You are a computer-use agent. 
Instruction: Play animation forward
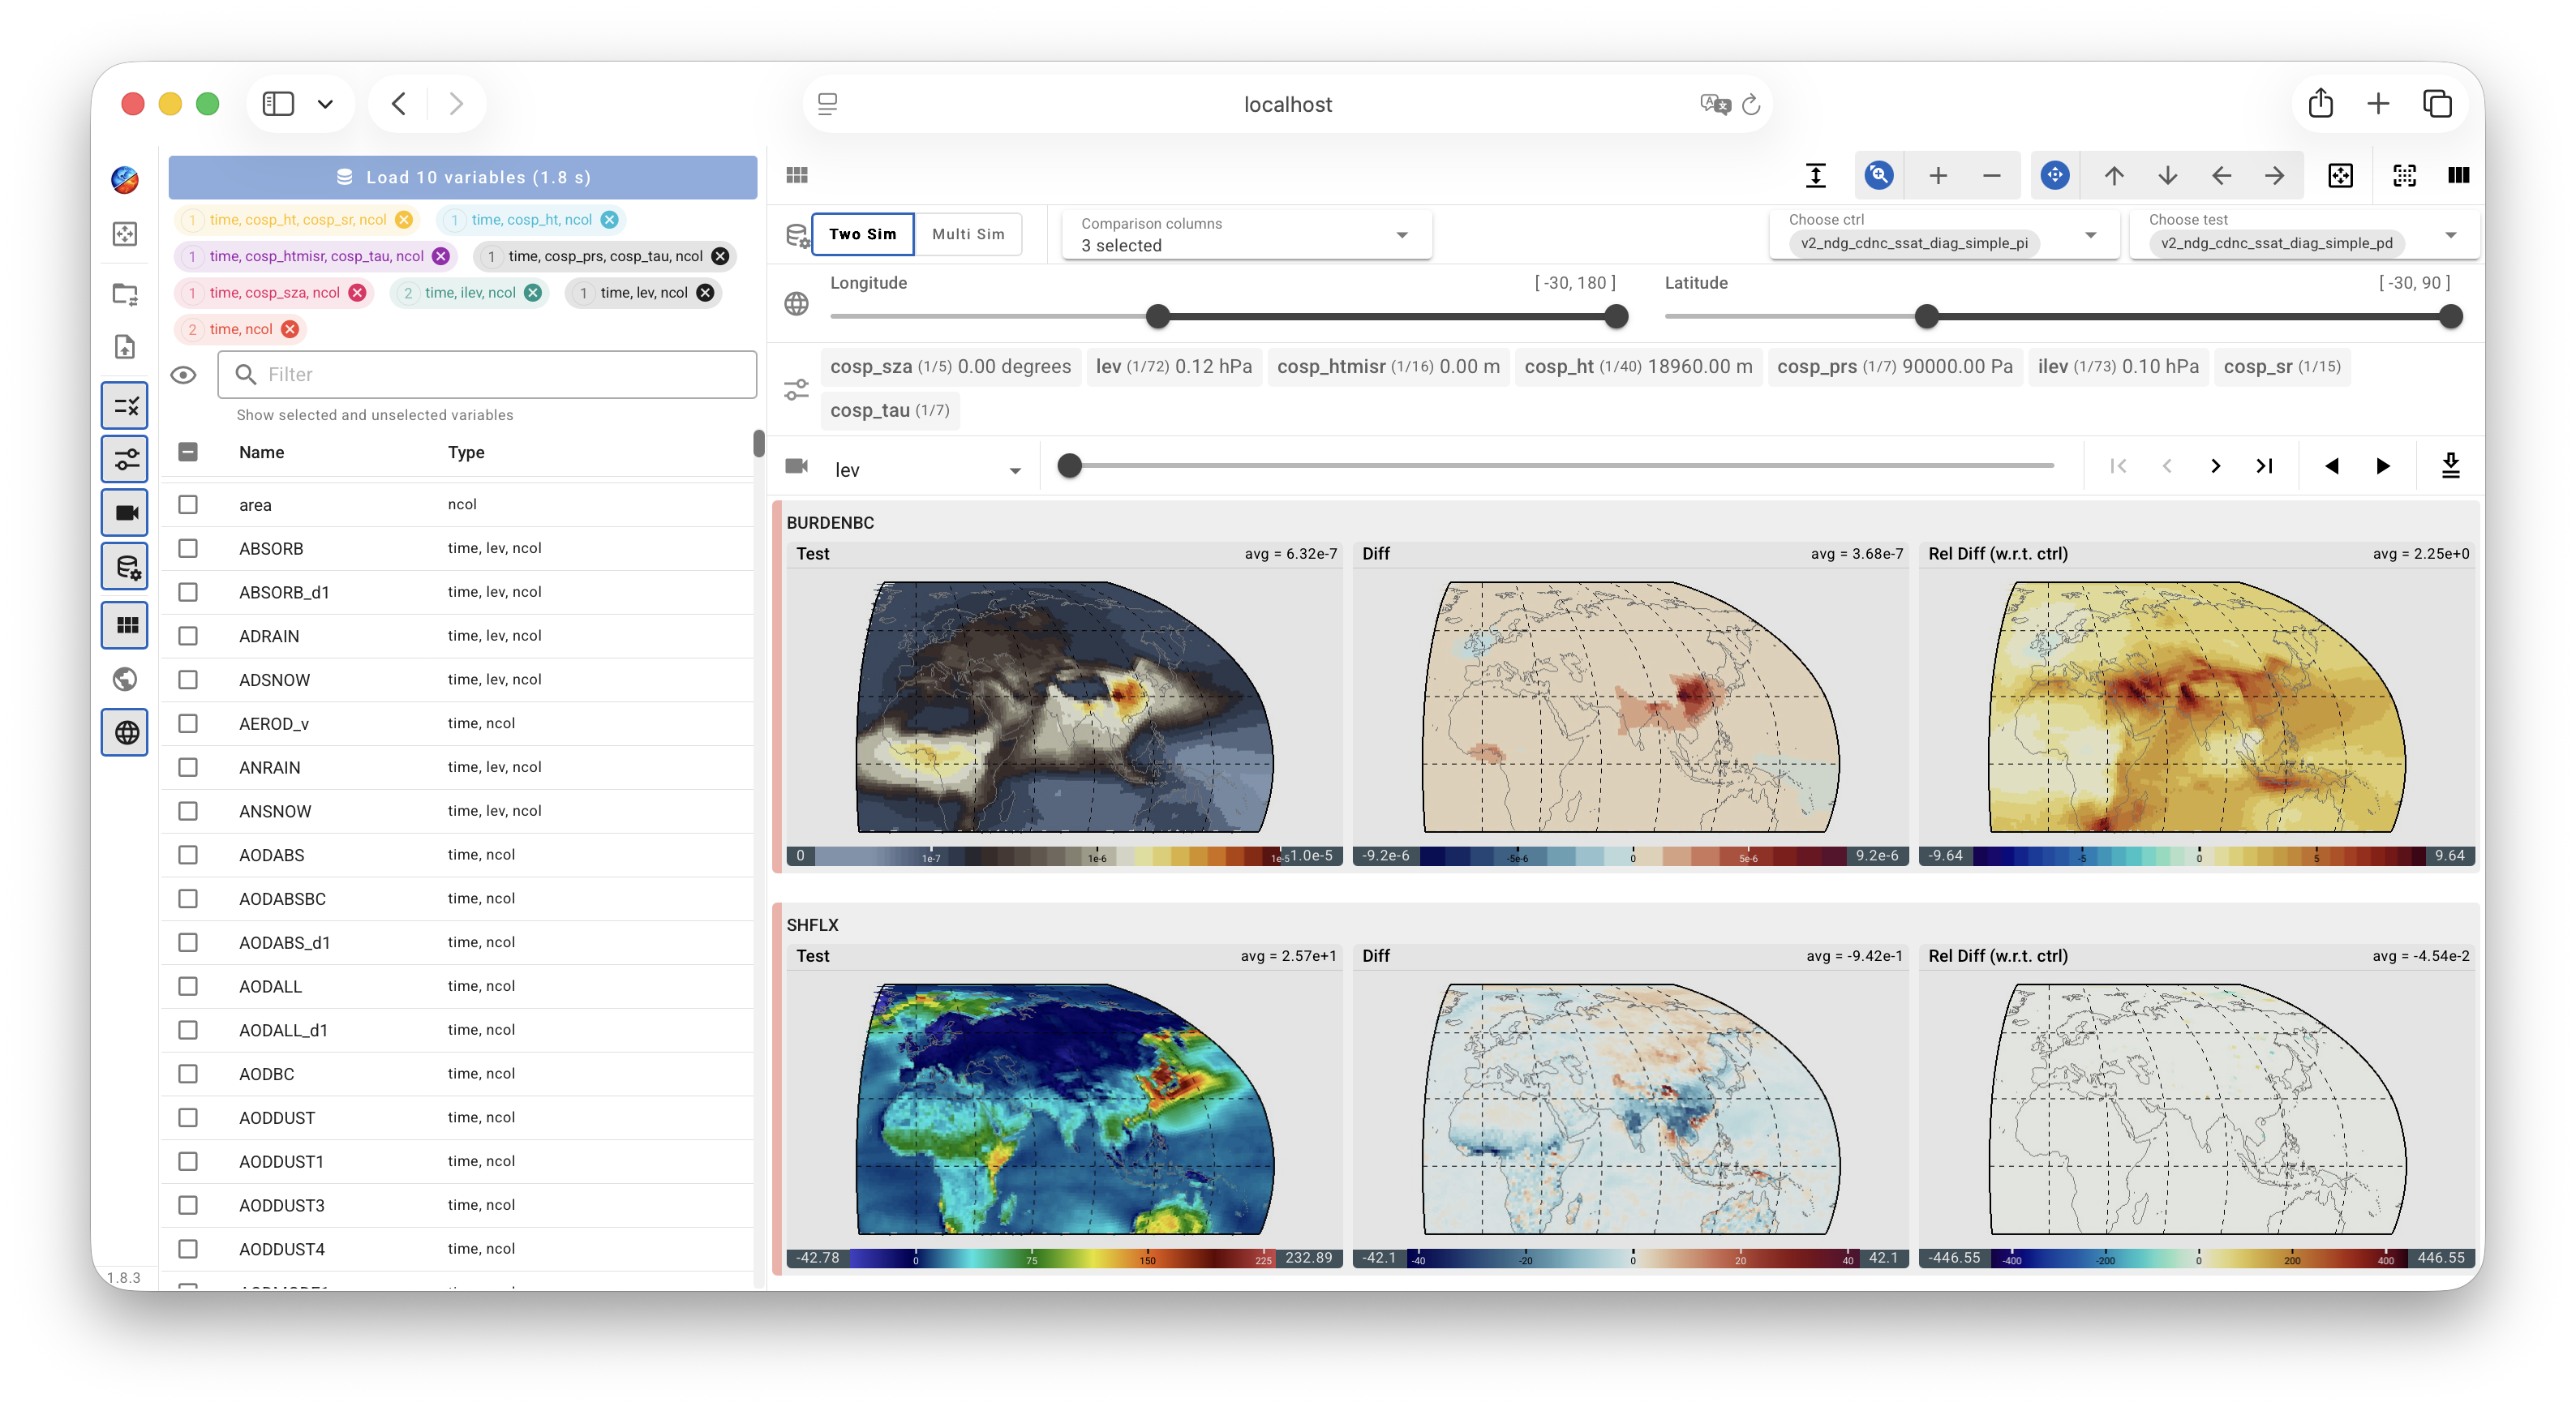pyautogui.click(x=2382, y=466)
